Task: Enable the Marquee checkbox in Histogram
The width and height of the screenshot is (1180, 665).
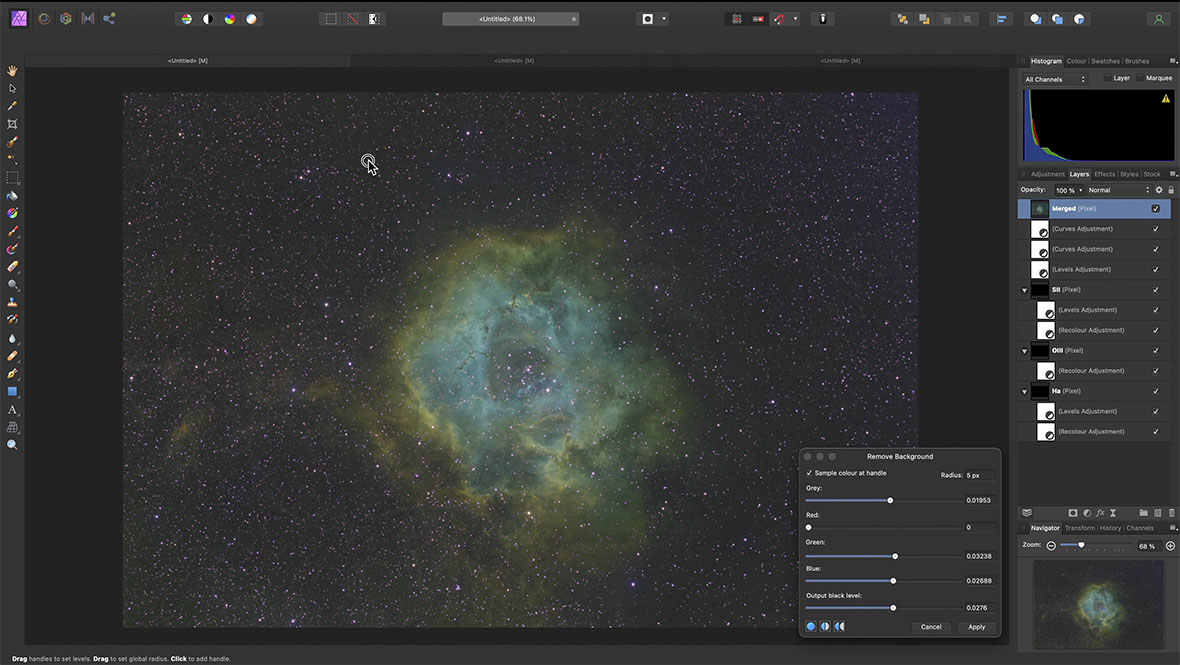Action: tap(1141, 78)
